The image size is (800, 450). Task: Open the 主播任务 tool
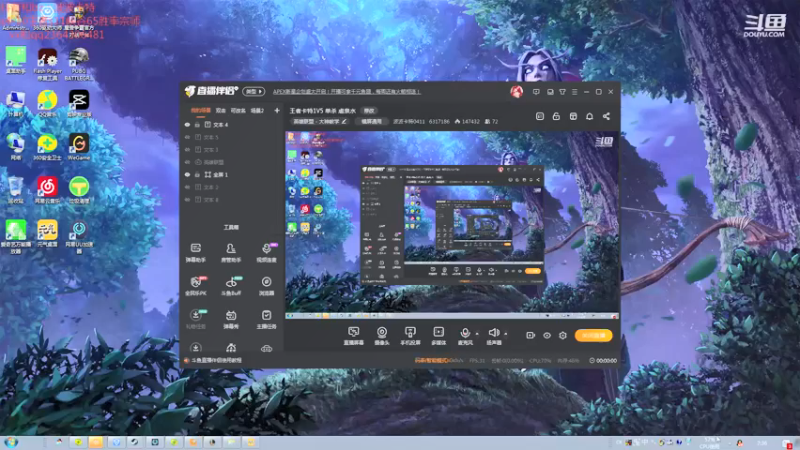(266, 319)
